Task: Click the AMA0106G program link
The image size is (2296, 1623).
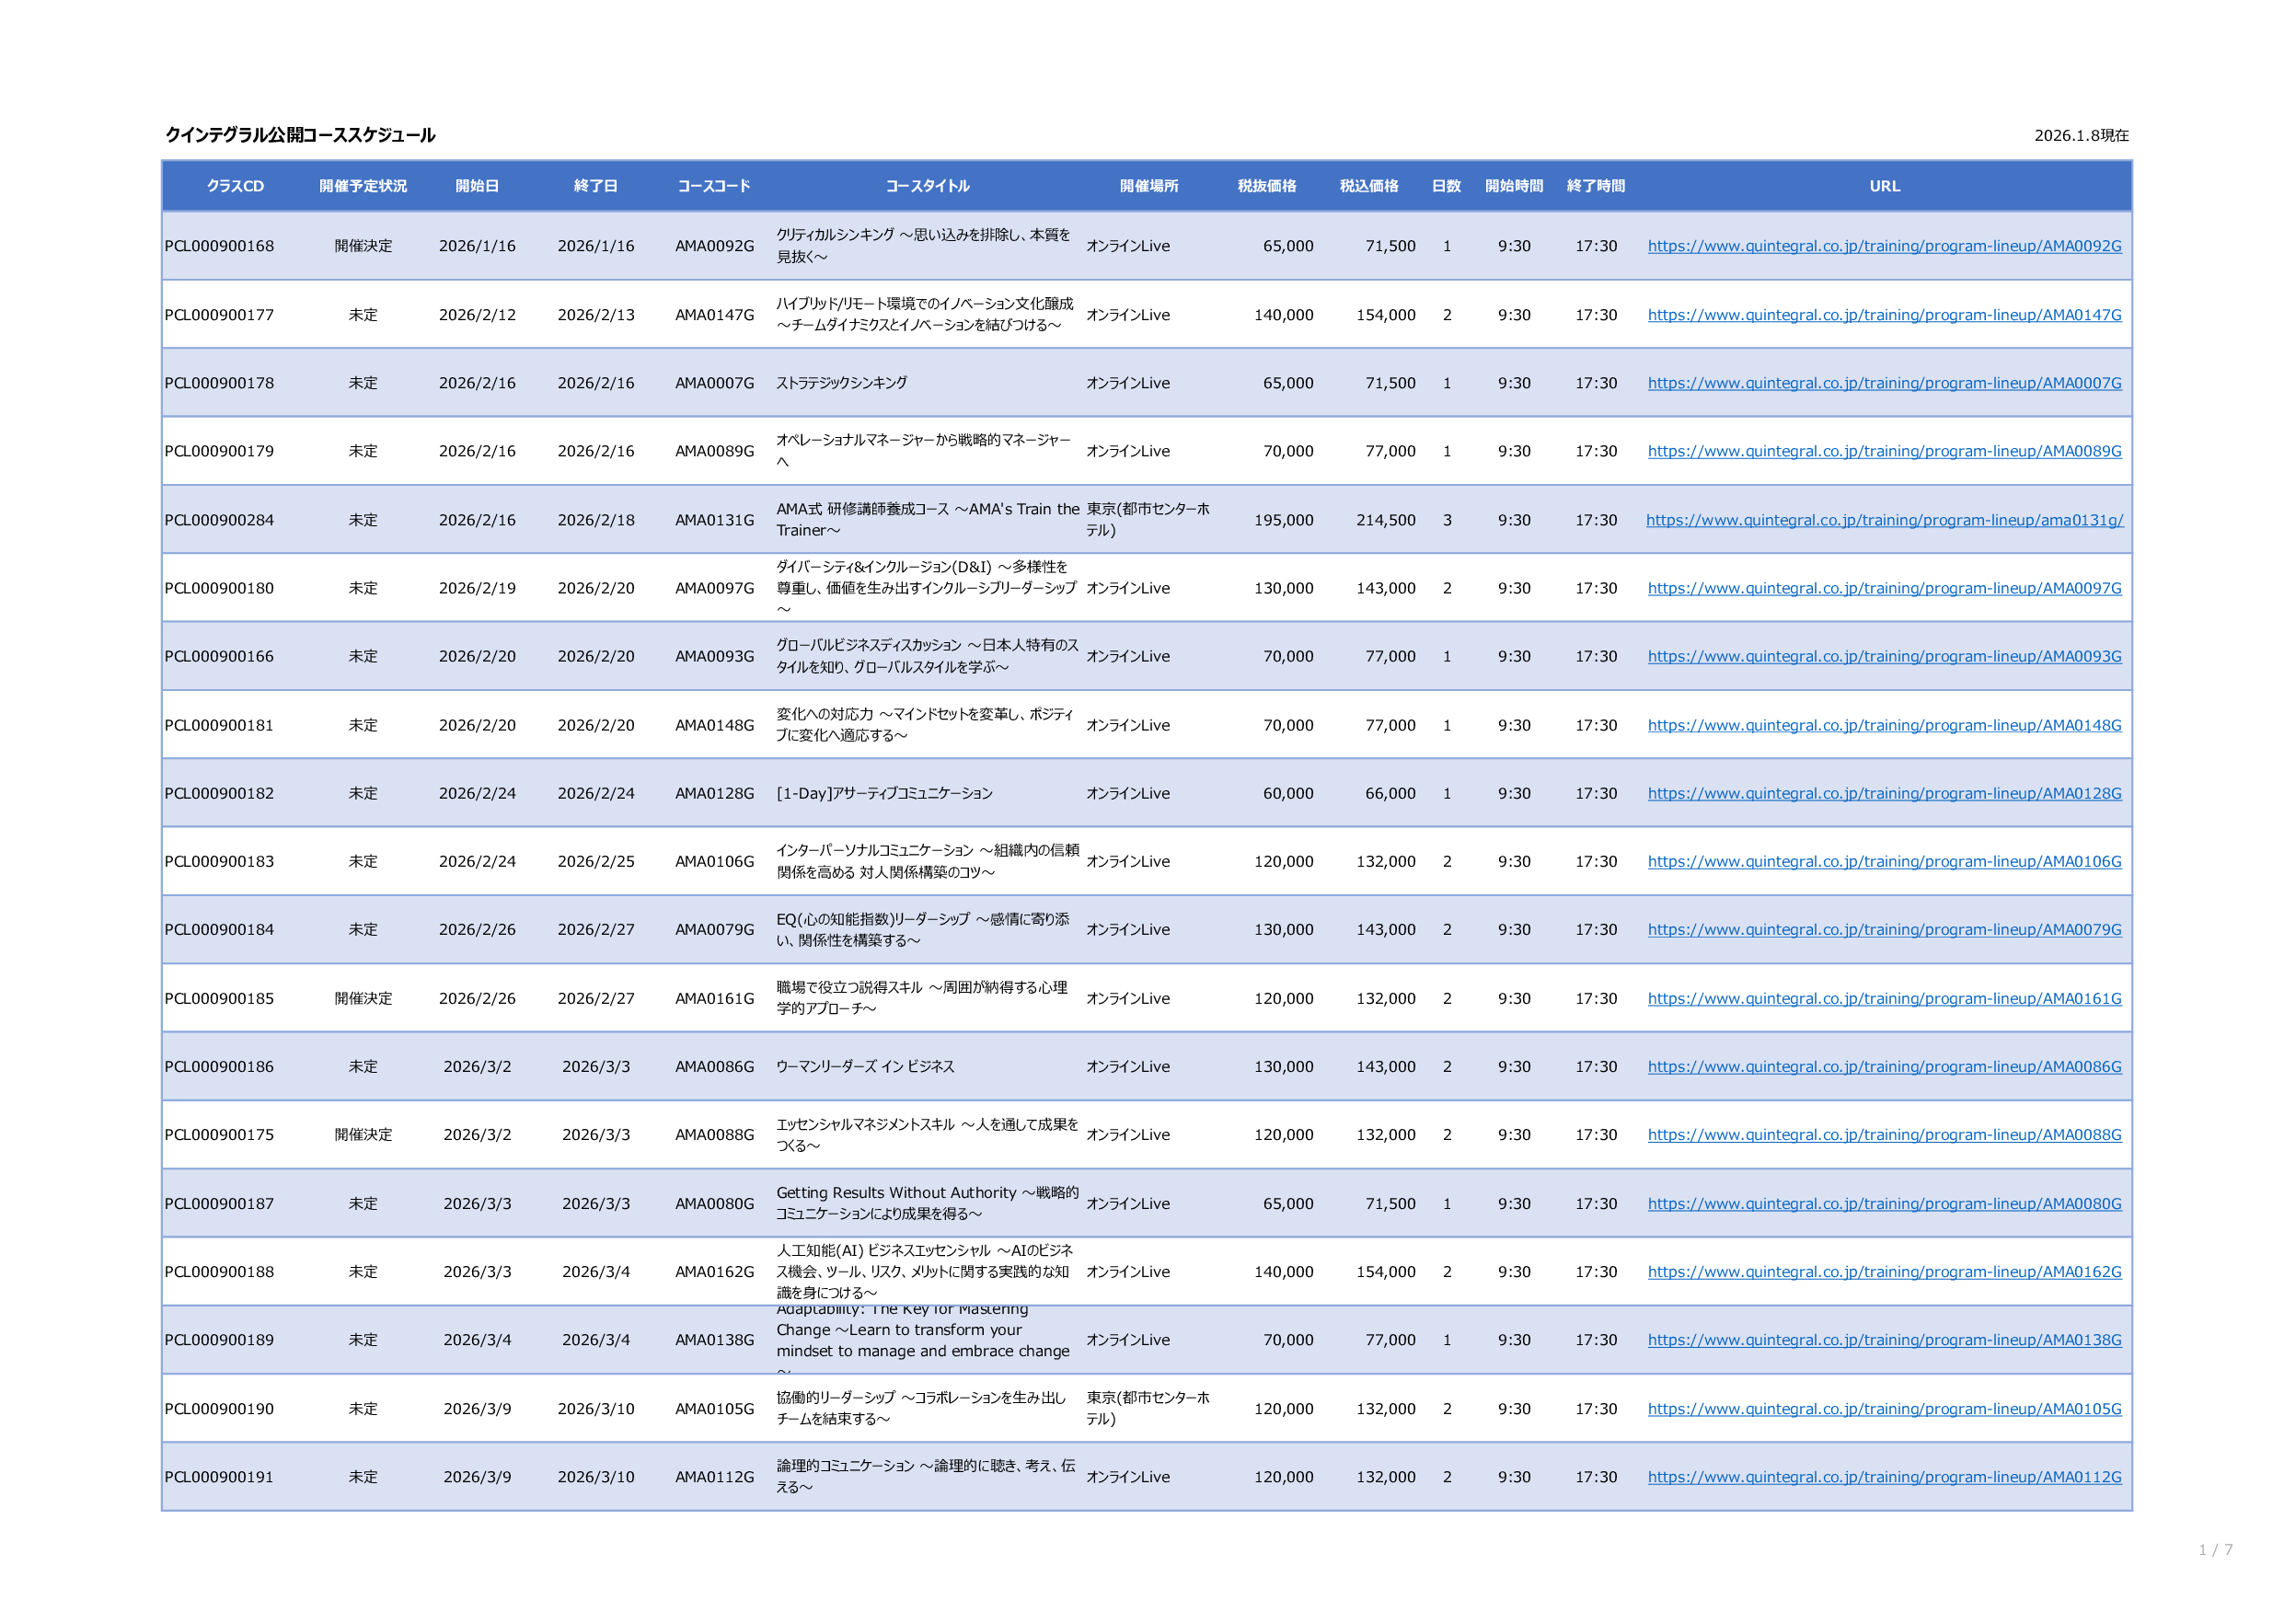Action: tap(1884, 861)
